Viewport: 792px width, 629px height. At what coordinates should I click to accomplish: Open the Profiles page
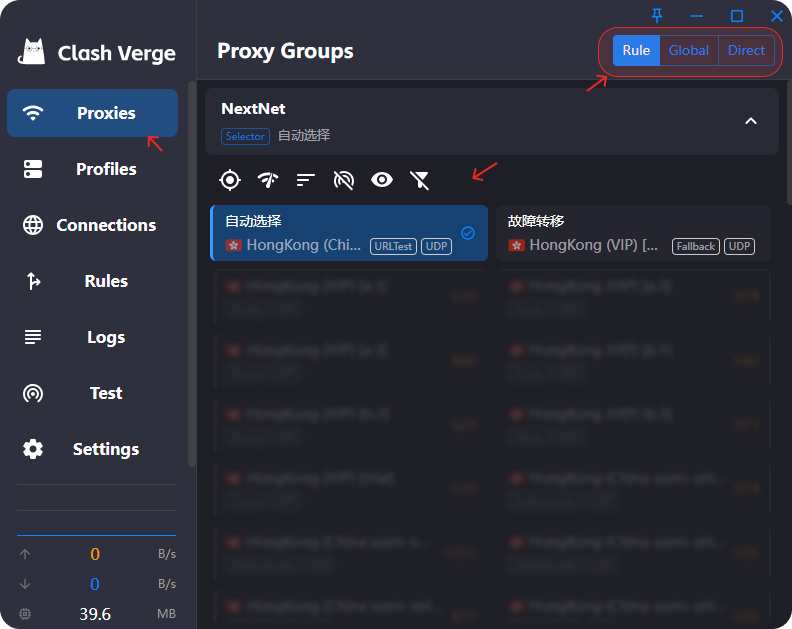[x=92, y=169]
